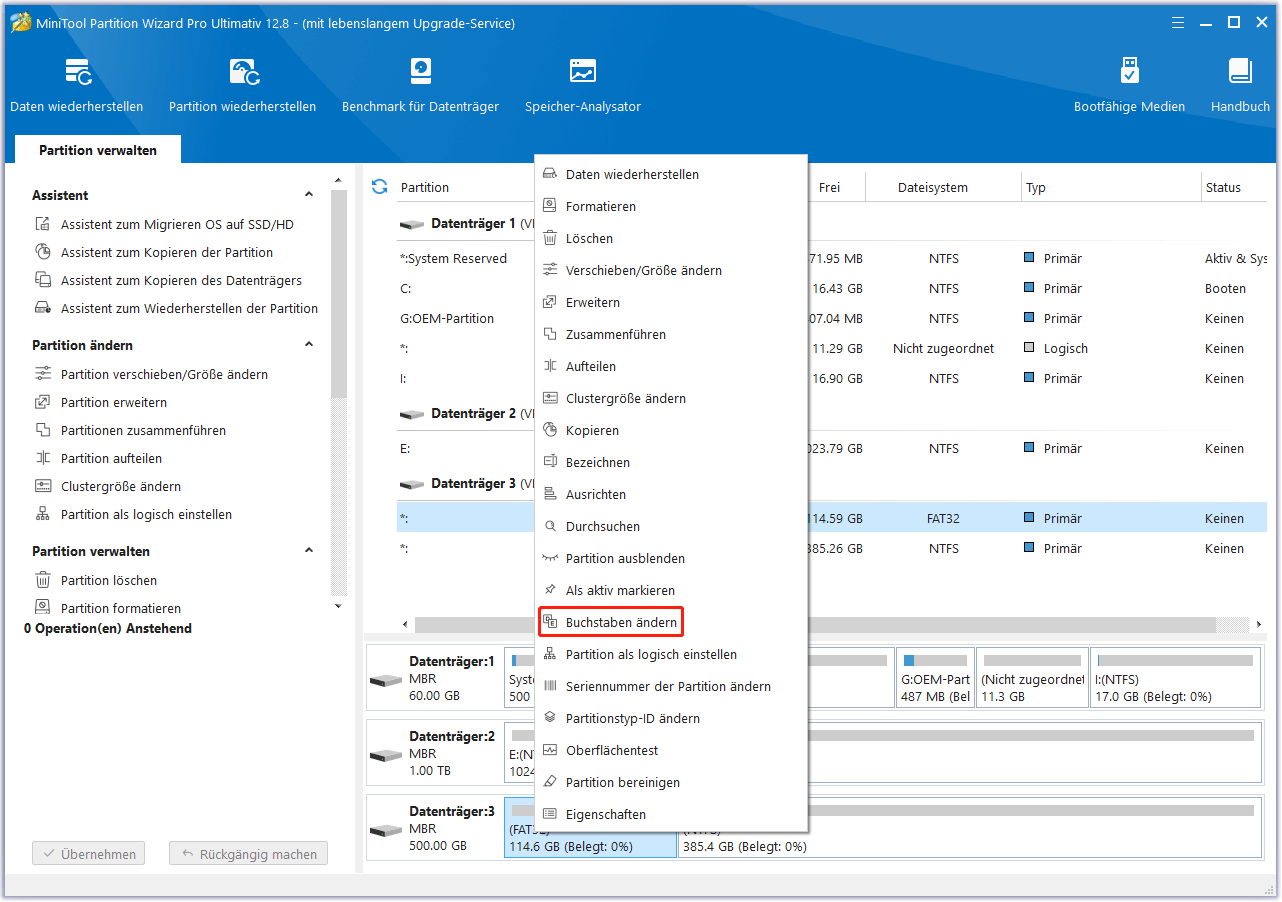1282x902 pixels.
Task: Select Partitionen zusammenführen in sidebar
Action: pyautogui.click(x=143, y=431)
